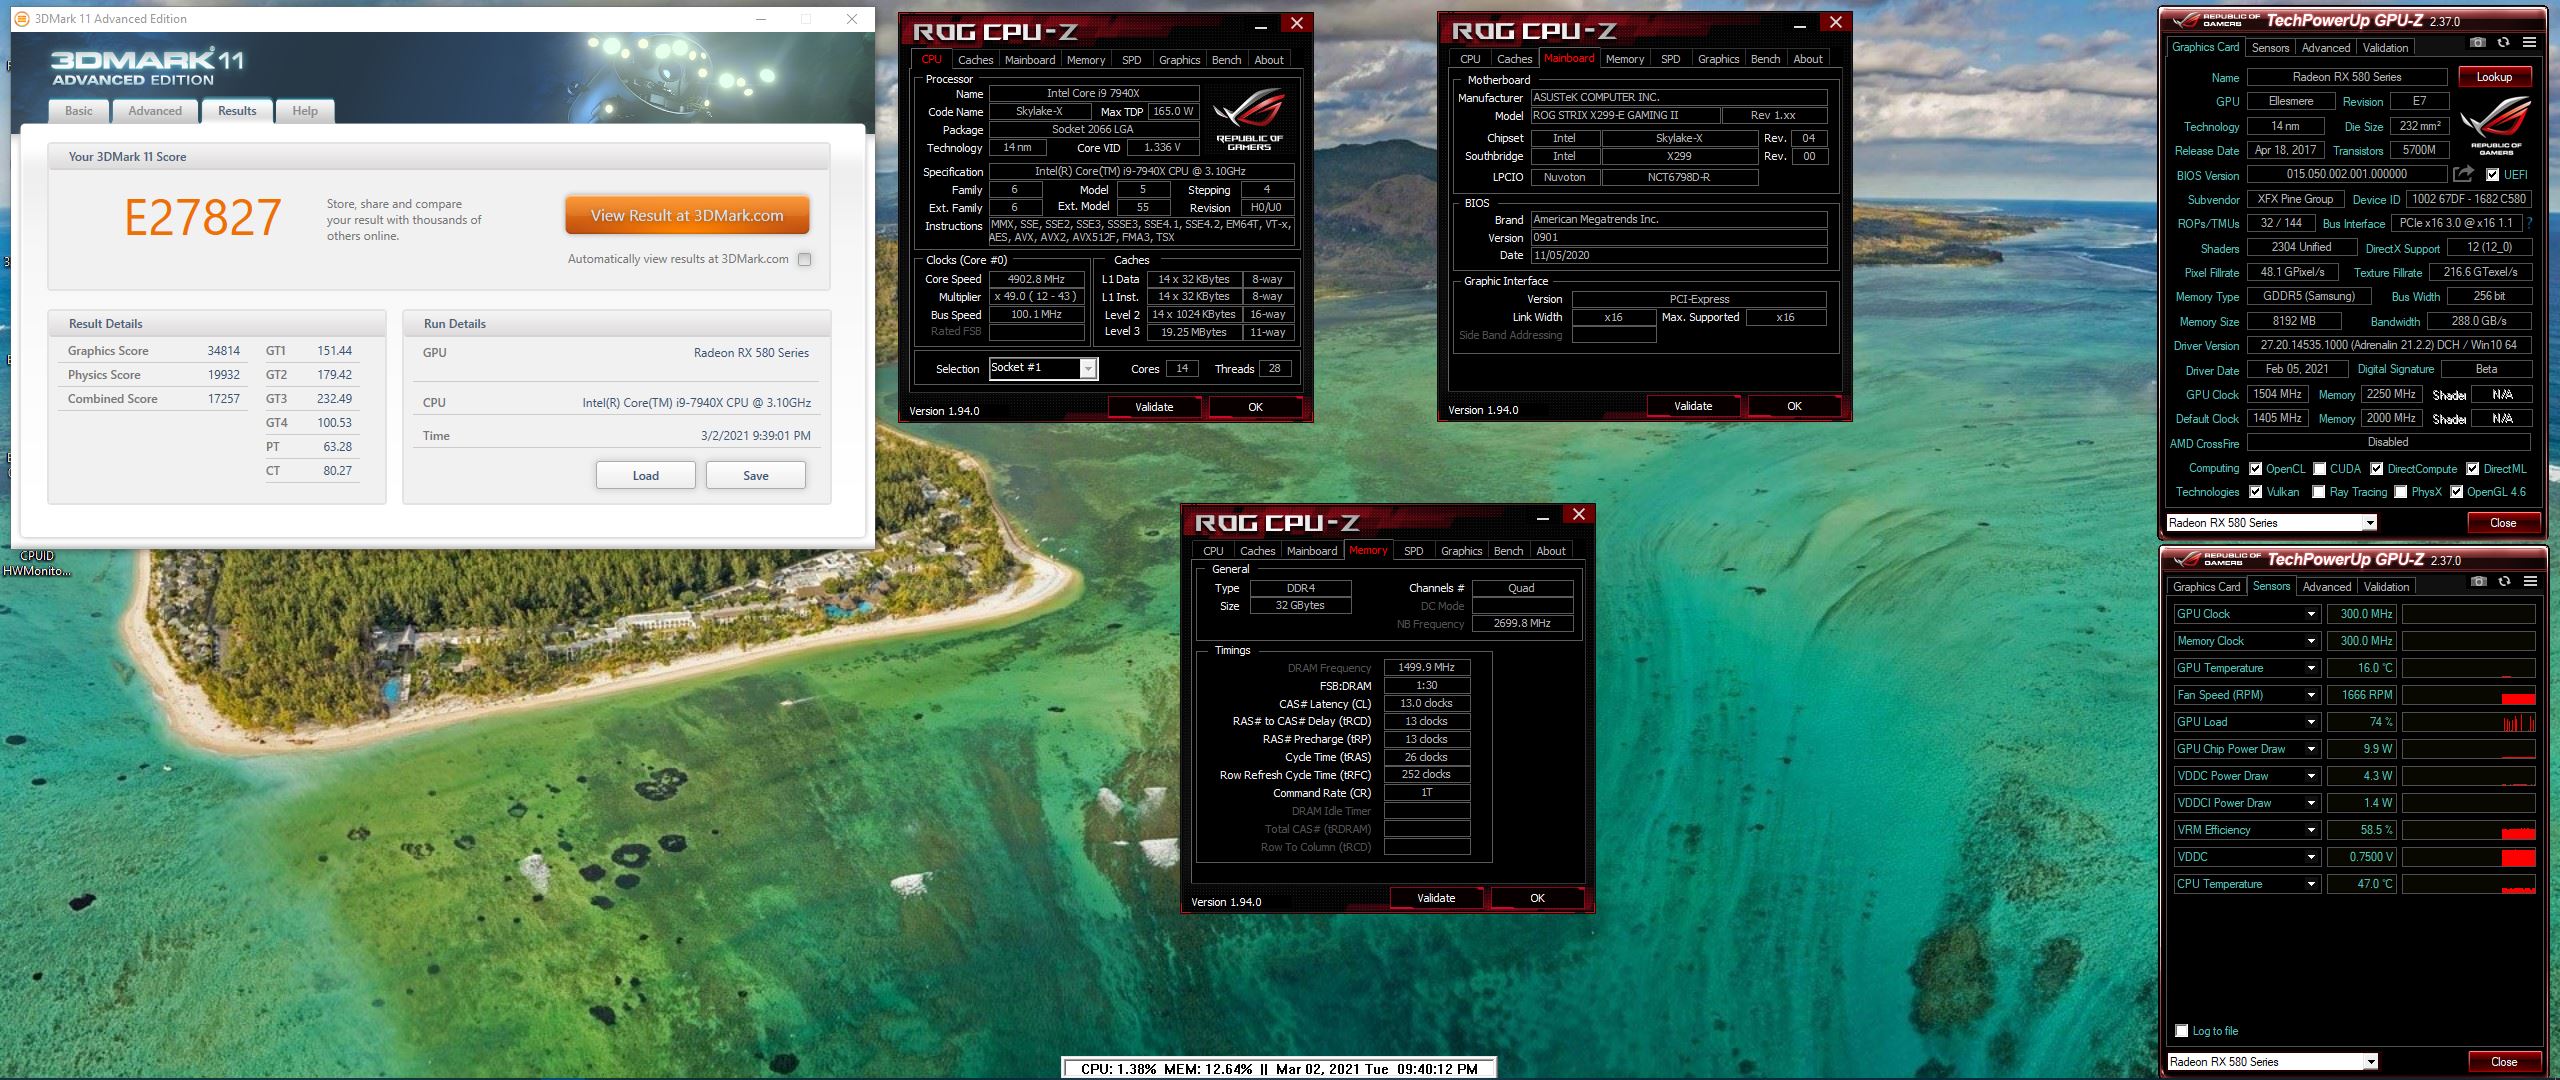2560x1080 pixels.
Task: Click the ROG logo in the GPU-Z Graphics Card panel
Action: [2495, 126]
